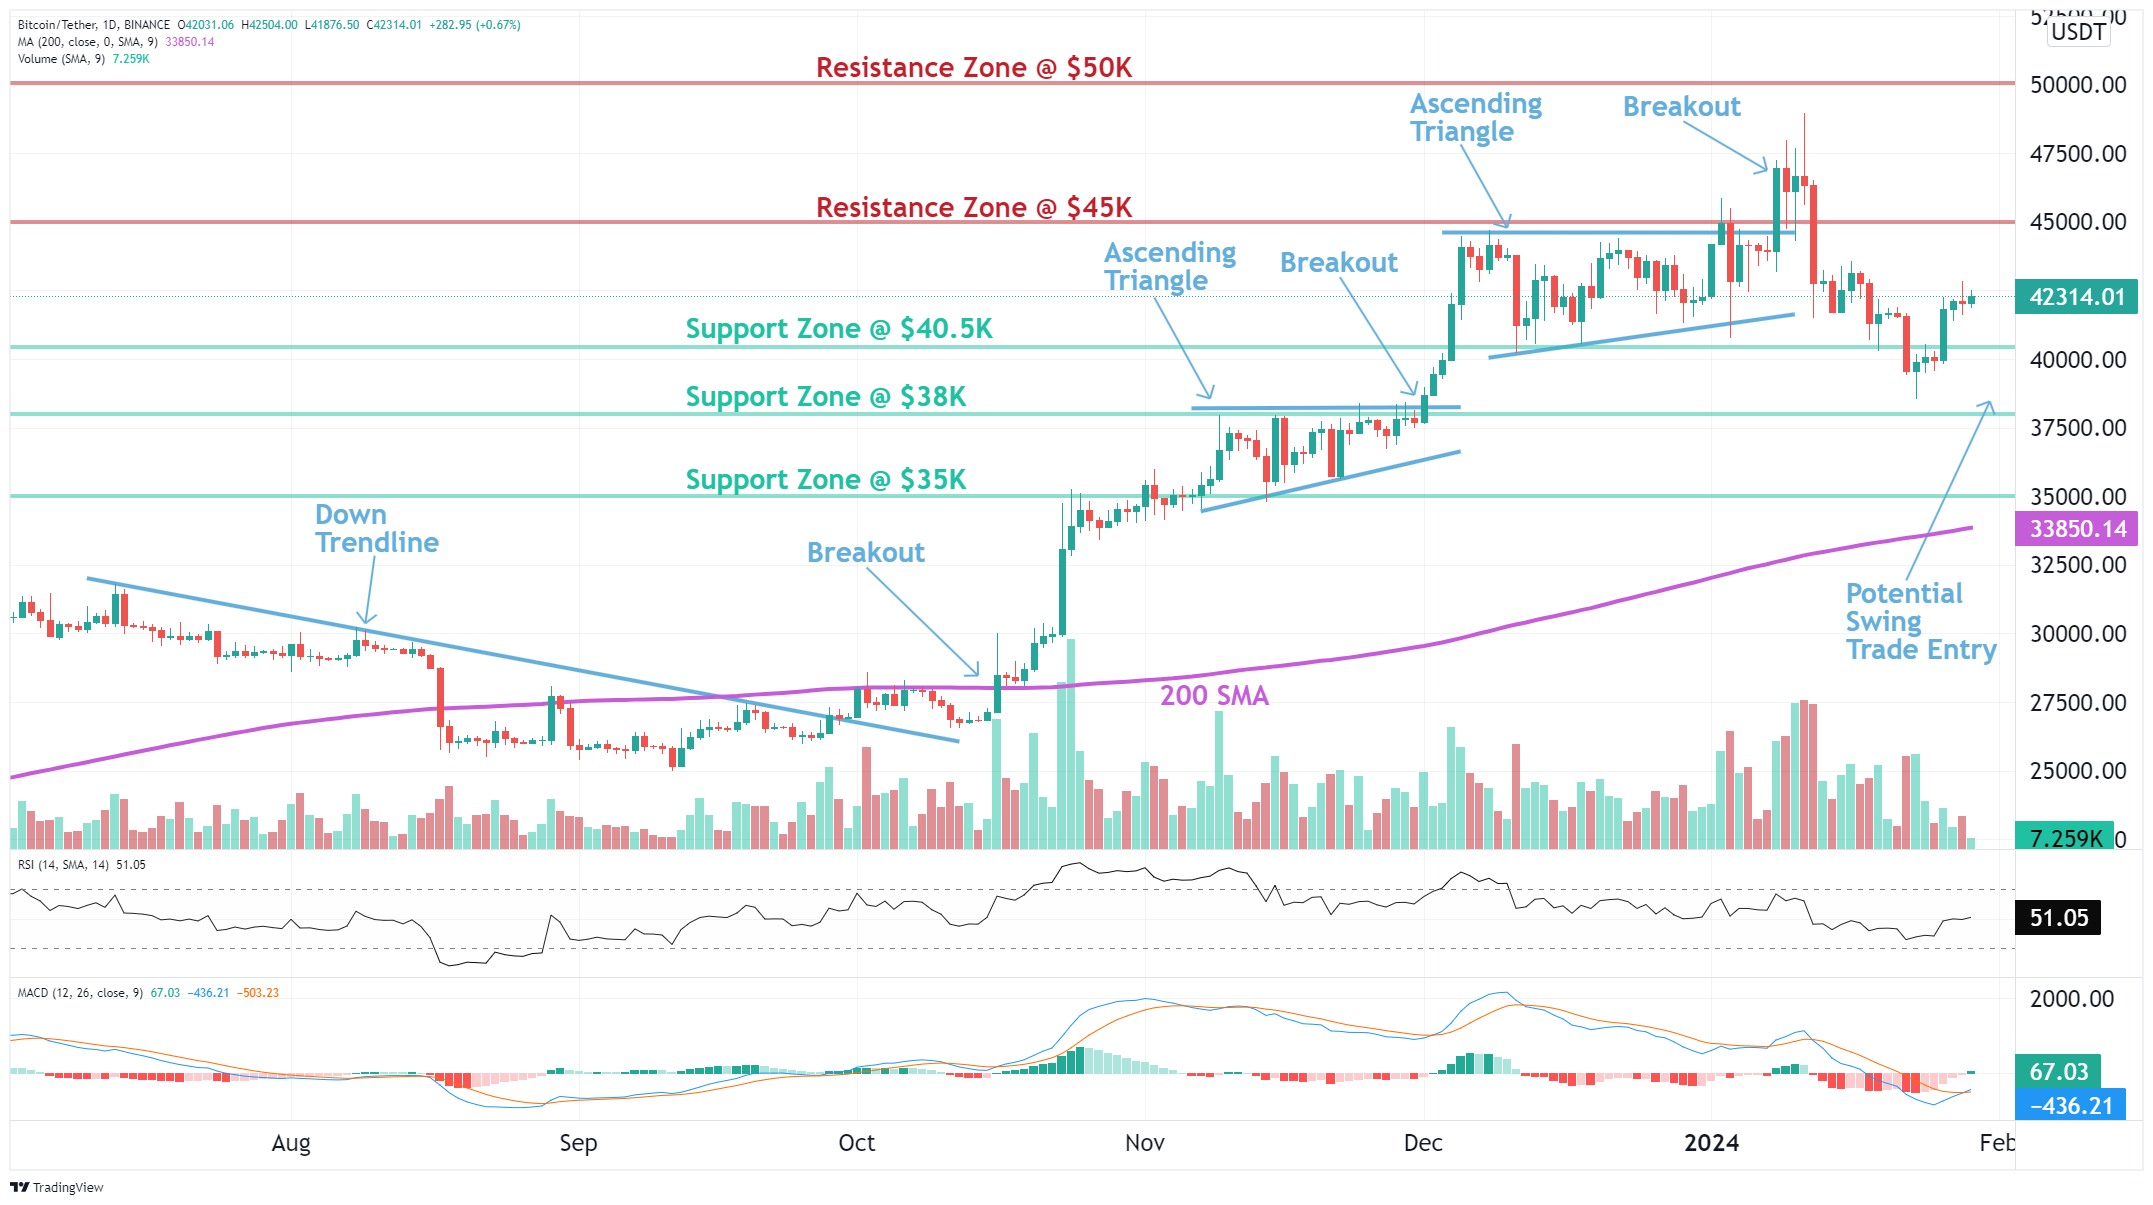
Task: Click the MA (200, close, 0, SMA, 9) legend
Action: tap(88, 42)
